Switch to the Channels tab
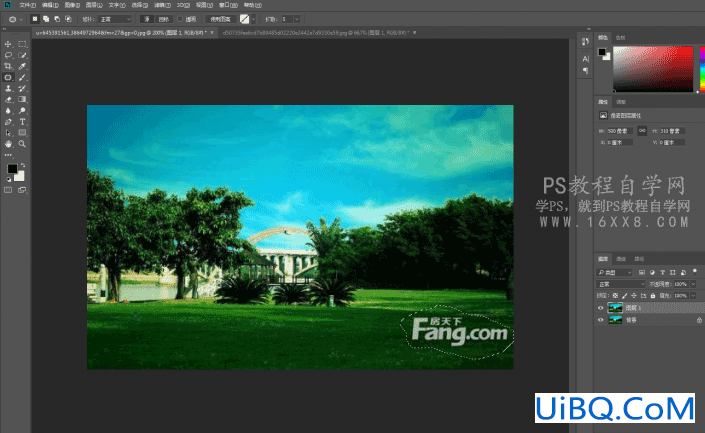Viewport: 705px width, 433px height. 621,259
